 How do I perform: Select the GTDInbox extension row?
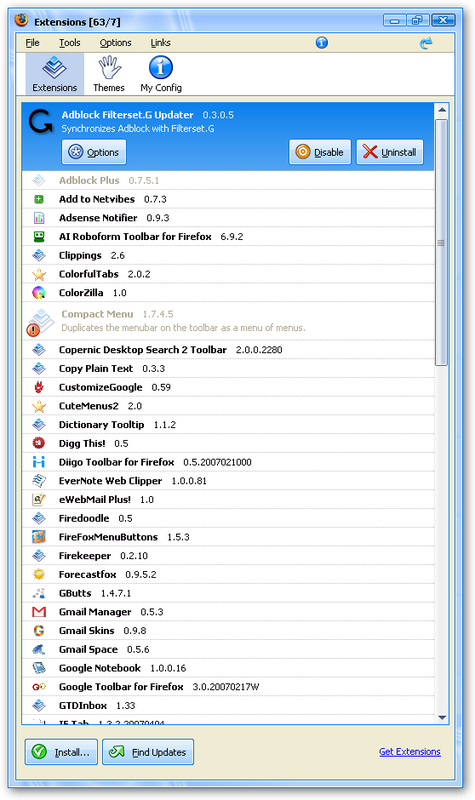(228, 706)
